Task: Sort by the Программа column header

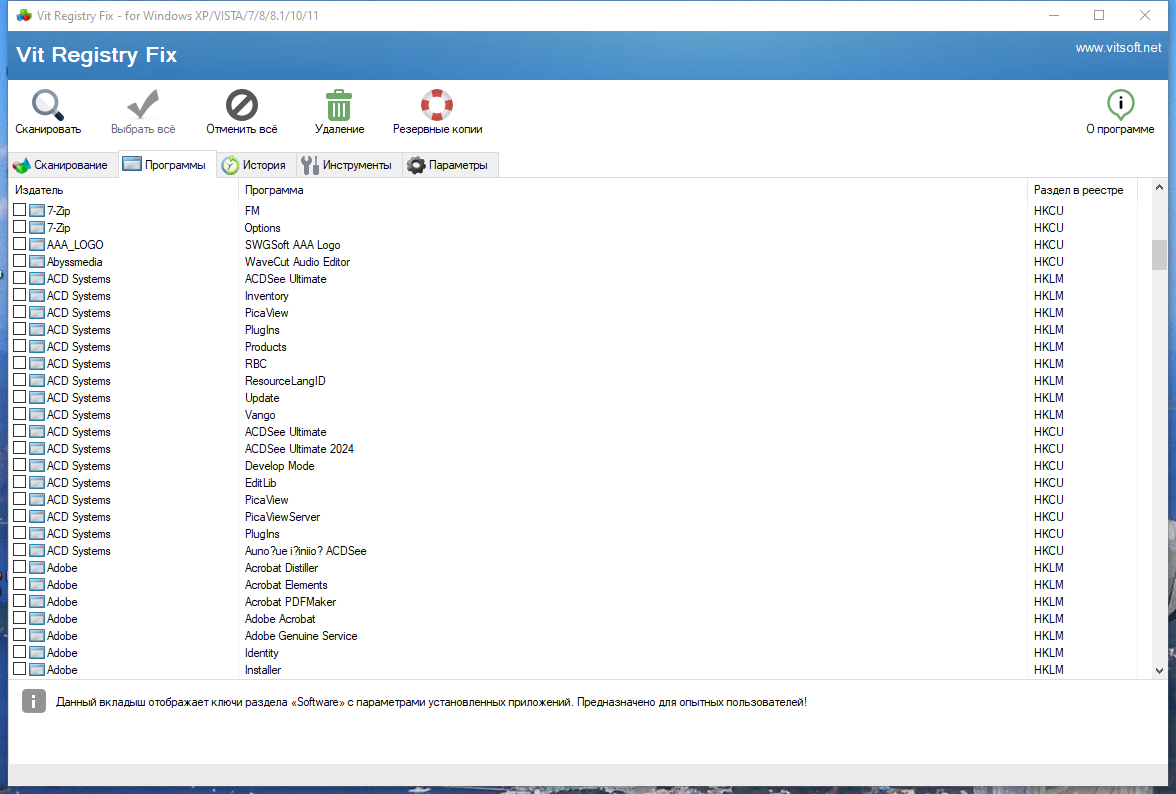Action: click(x=632, y=190)
